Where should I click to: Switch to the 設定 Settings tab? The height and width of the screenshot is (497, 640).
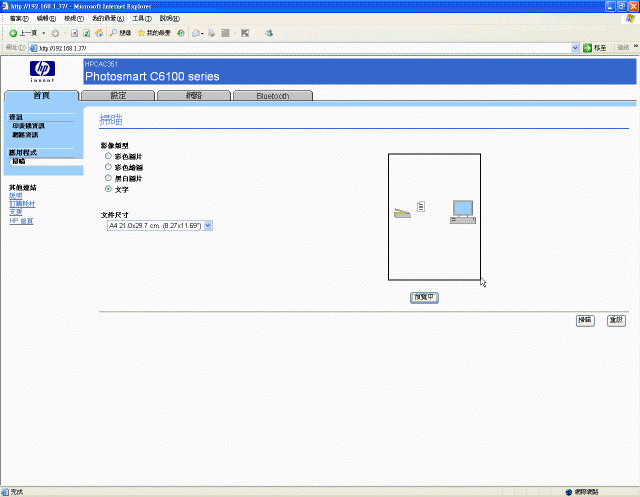(118, 95)
